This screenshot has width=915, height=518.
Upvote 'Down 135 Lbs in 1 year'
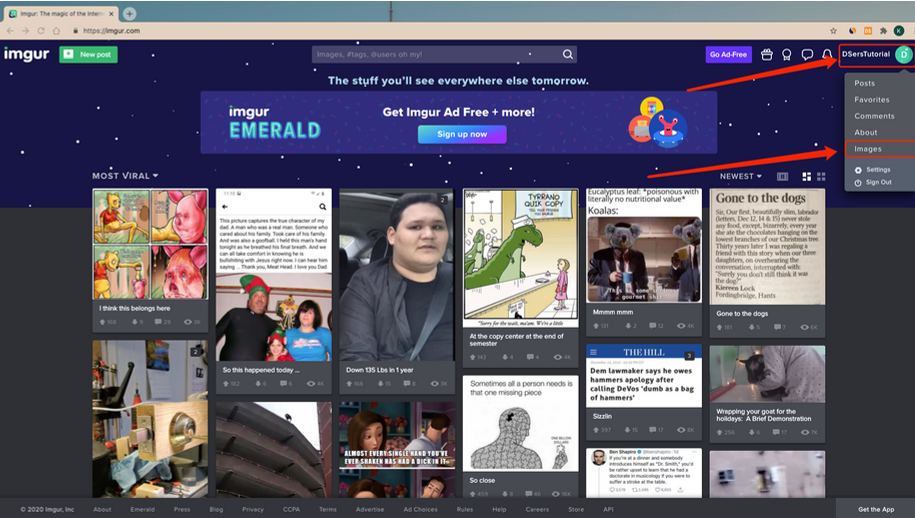pos(350,383)
